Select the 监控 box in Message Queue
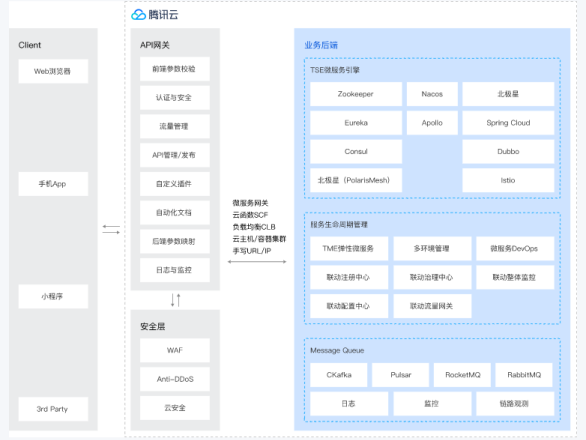Image resolution: width=586 pixels, height=440 pixels. (x=432, y=404)
